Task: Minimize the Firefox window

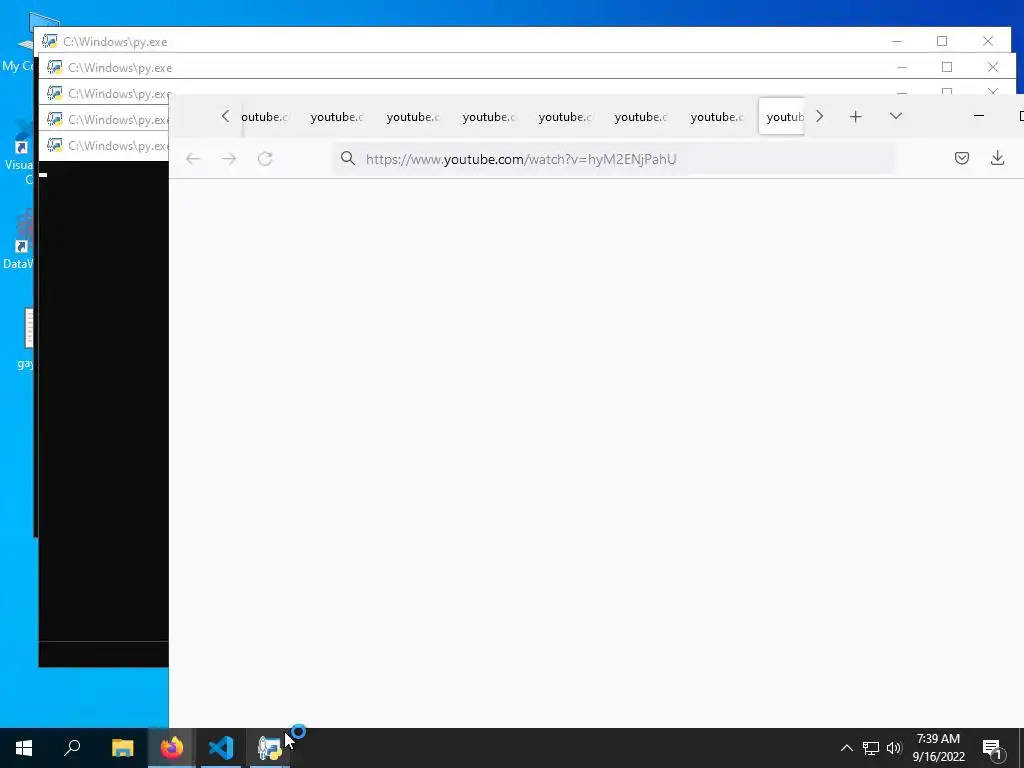Action: [978, 116]
